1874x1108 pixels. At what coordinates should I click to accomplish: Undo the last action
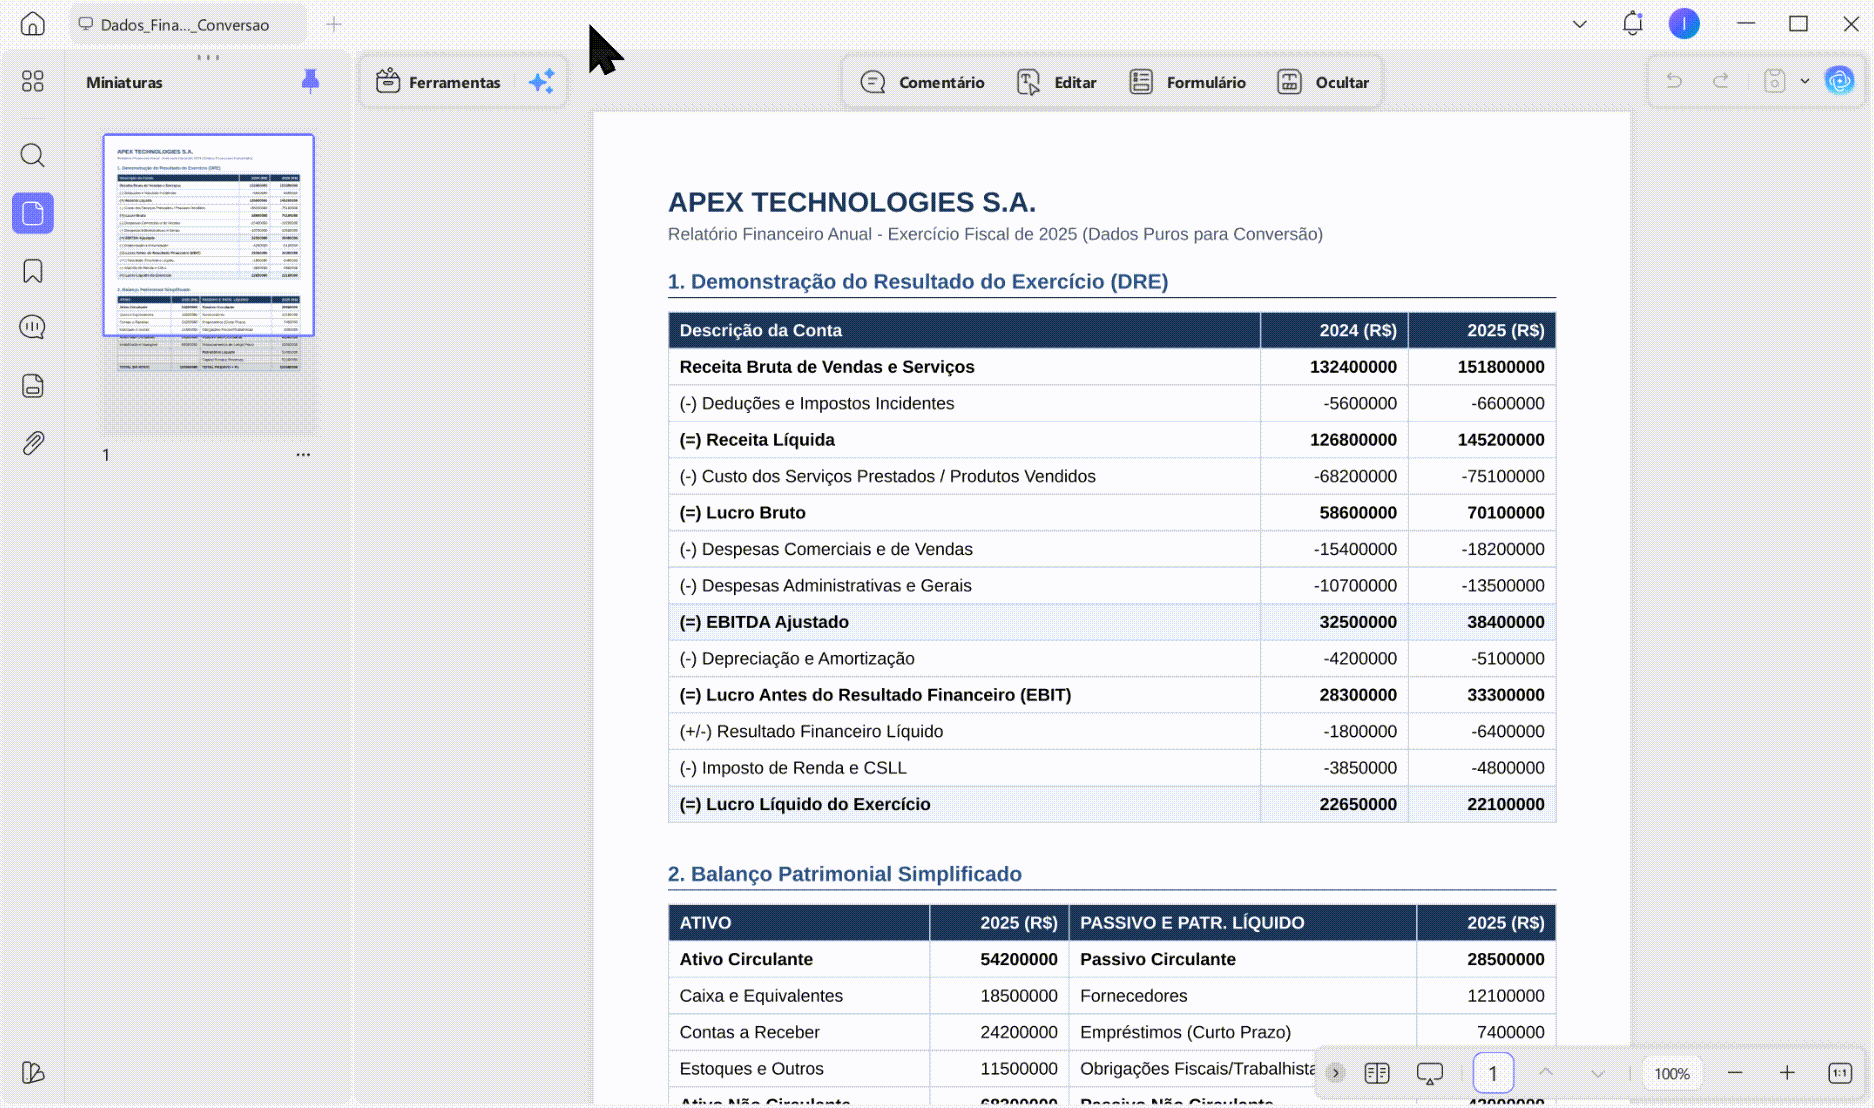point(1674,81)
